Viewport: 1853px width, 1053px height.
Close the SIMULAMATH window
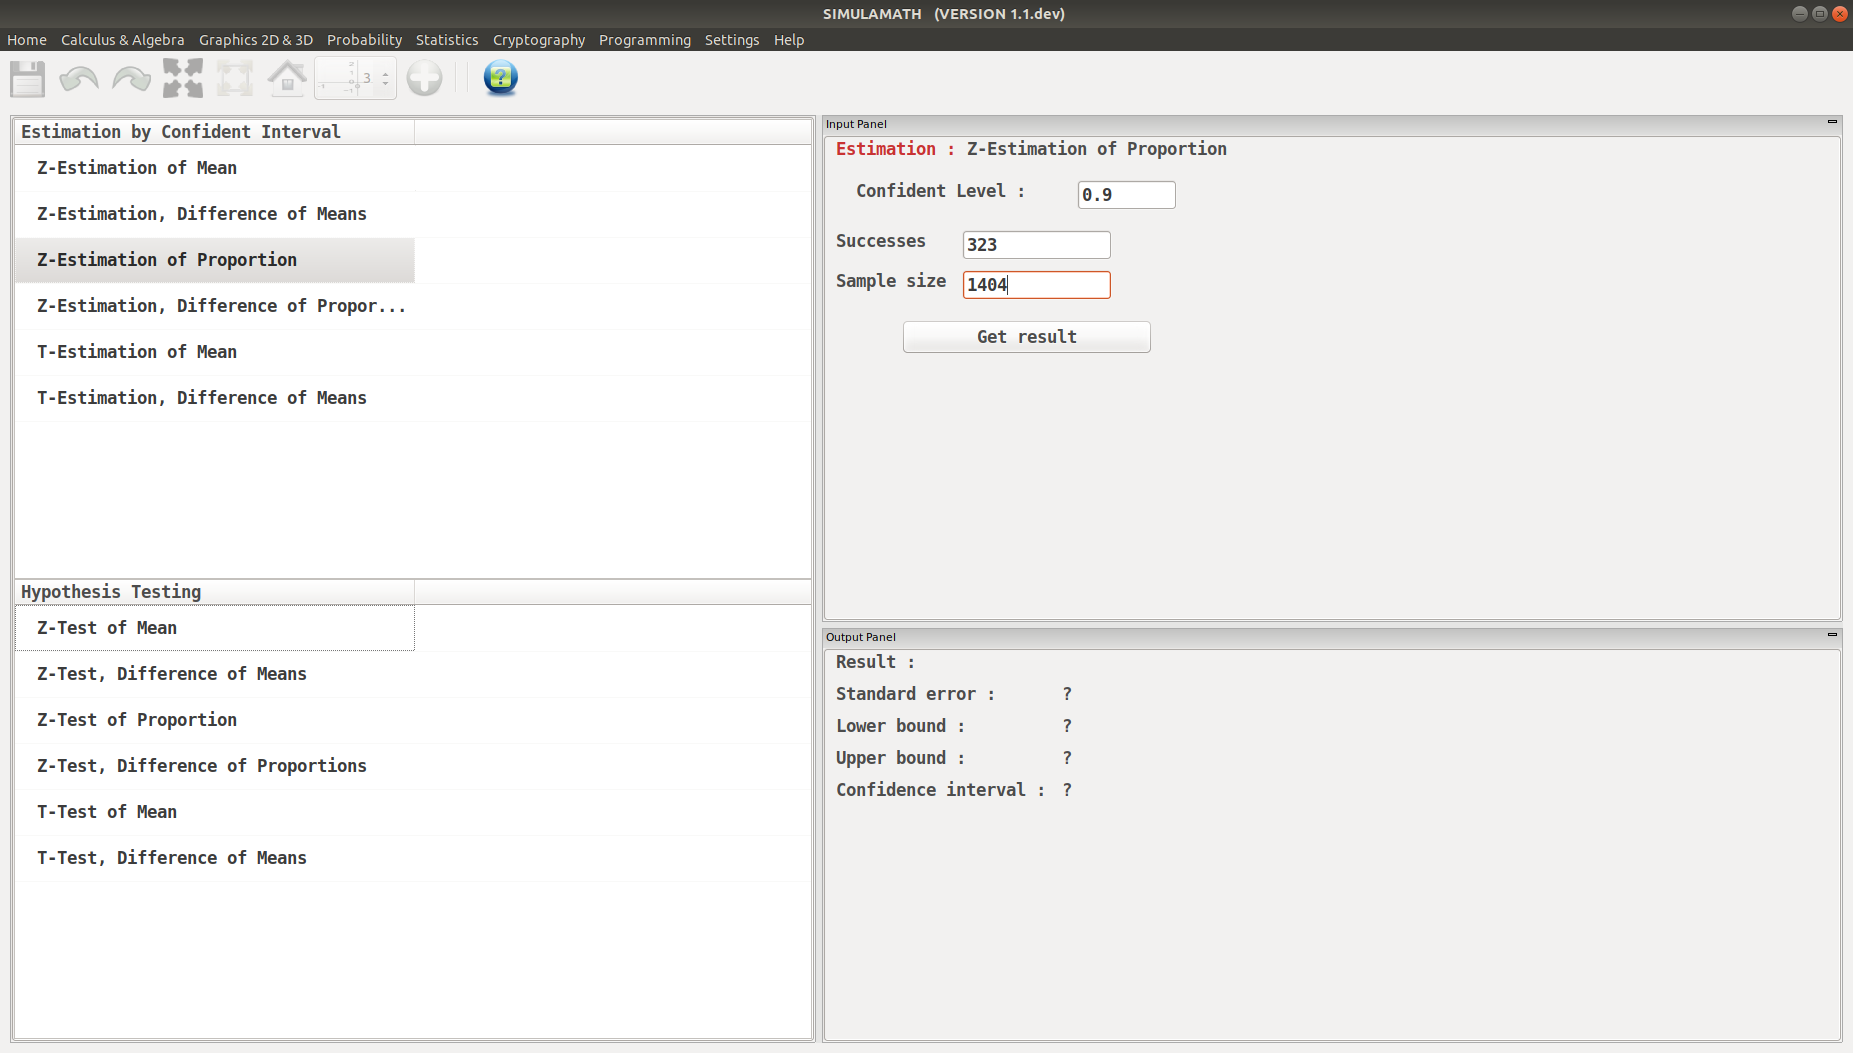1839,14
